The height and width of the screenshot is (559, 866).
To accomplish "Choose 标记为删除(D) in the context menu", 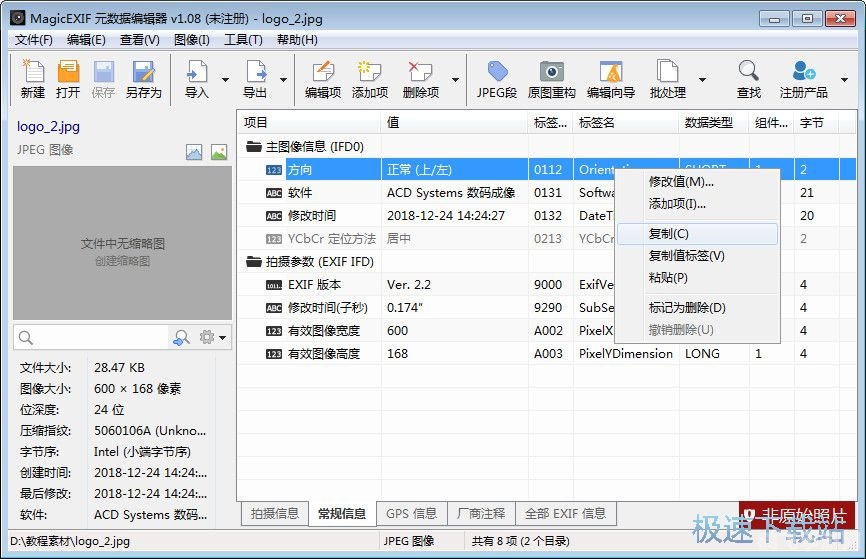I will tap(697, 308).
